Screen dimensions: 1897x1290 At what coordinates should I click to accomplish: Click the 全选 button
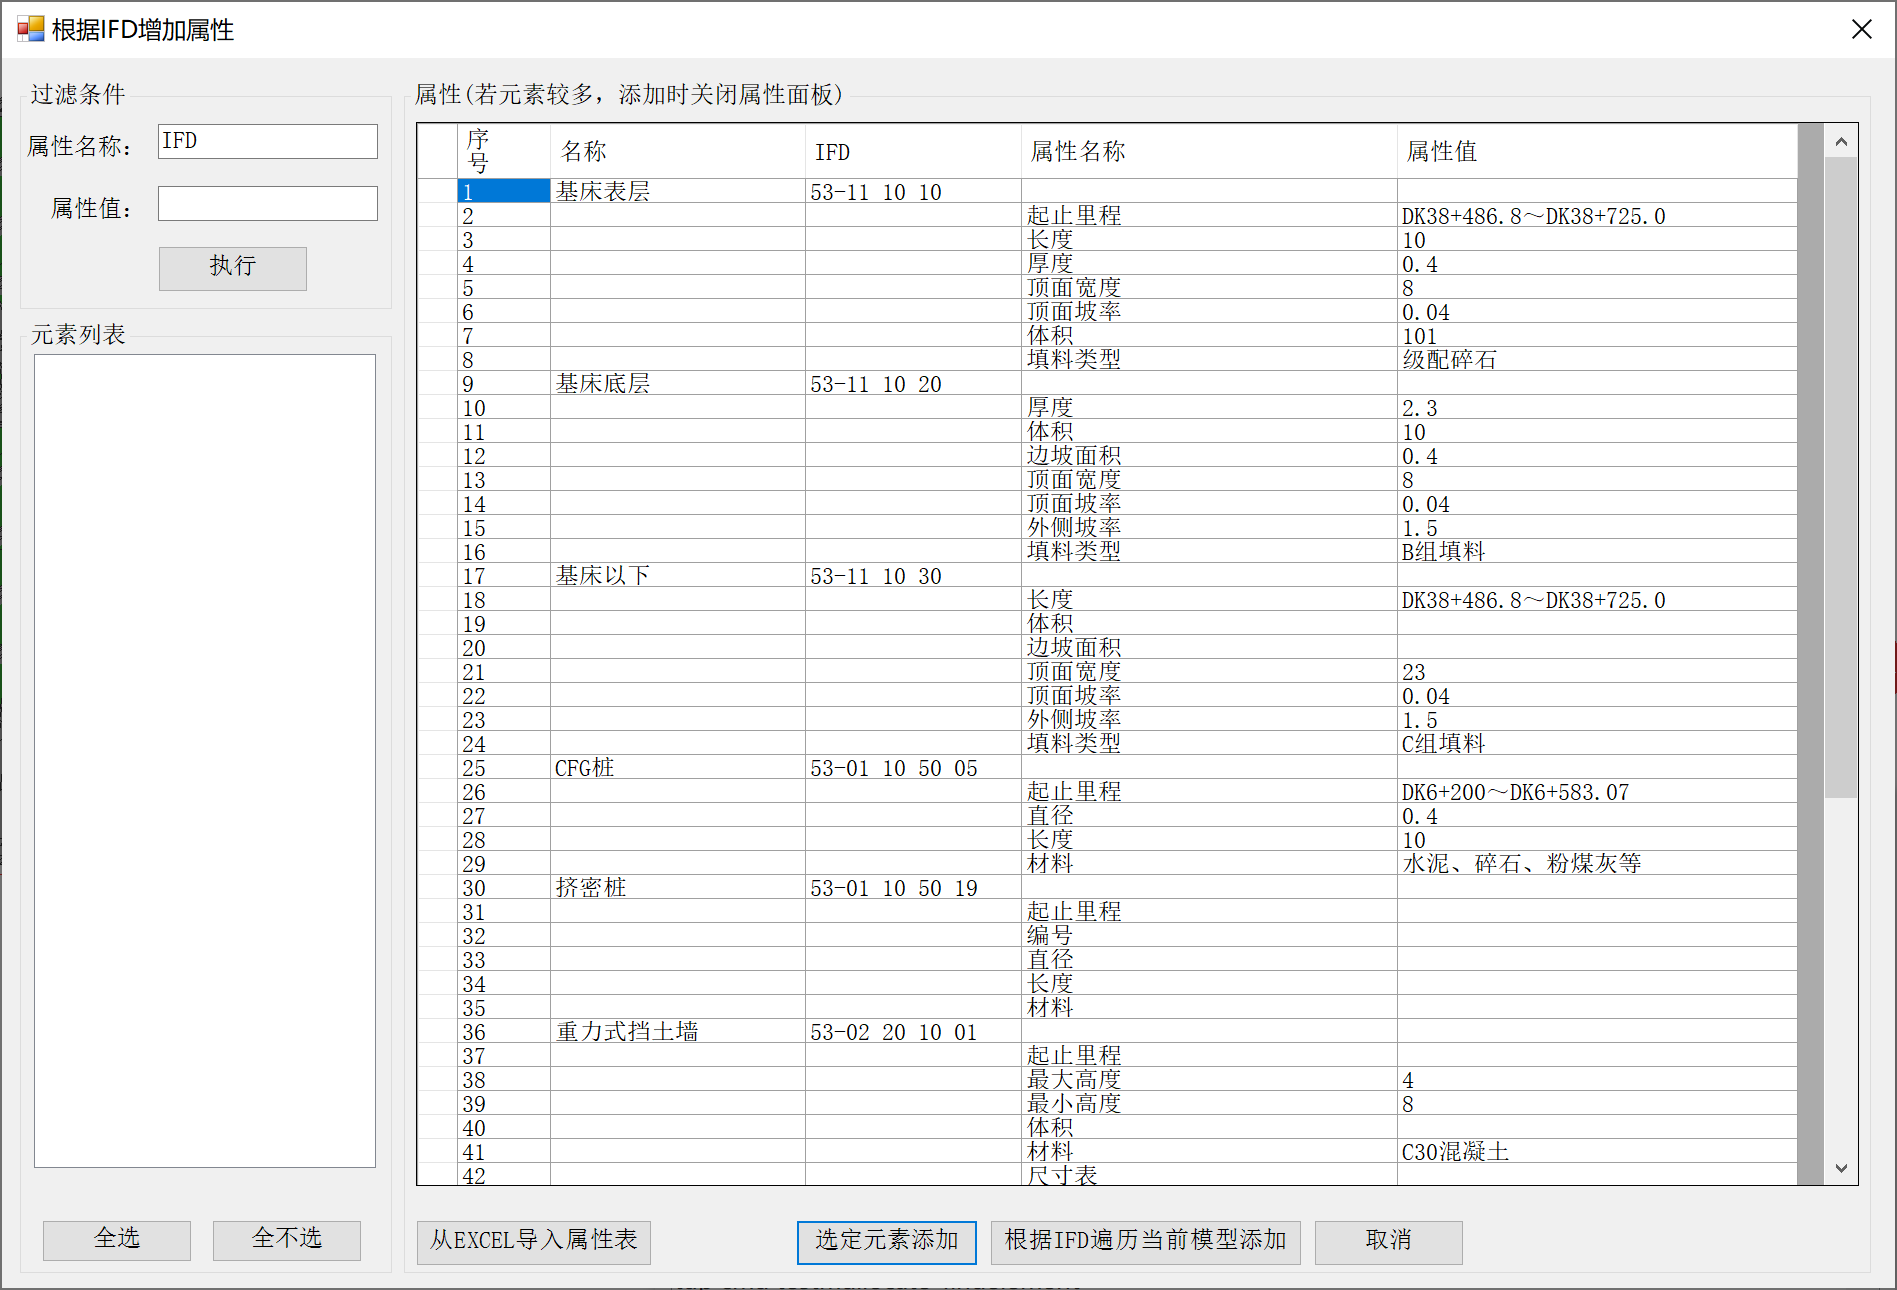coord(116,1239)
